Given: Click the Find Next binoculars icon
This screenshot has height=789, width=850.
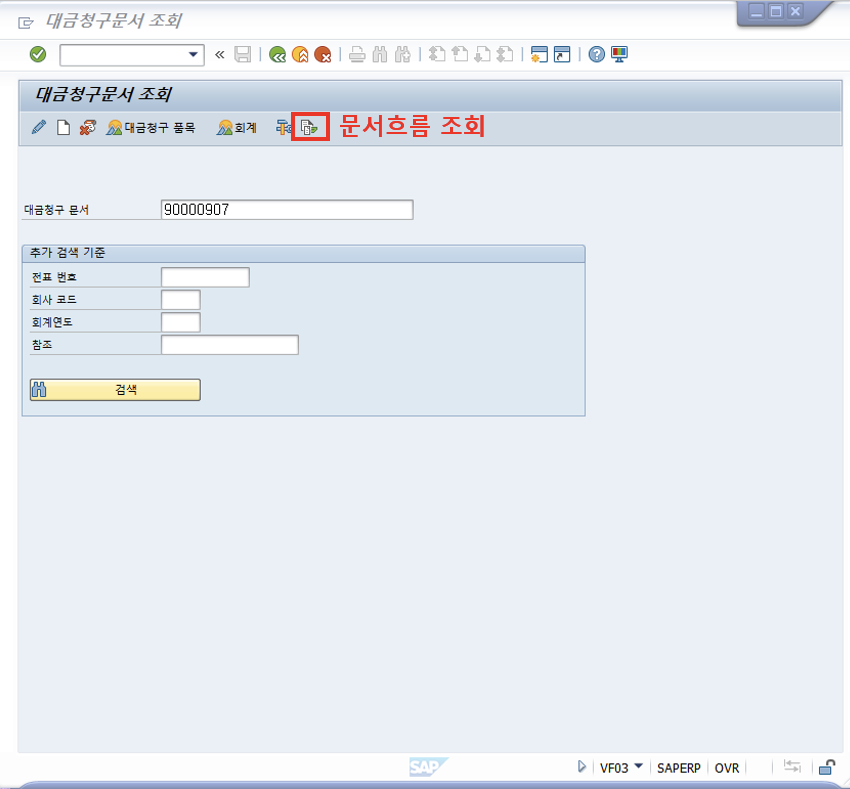Looking at the screenshot, I should pos(403,54).
